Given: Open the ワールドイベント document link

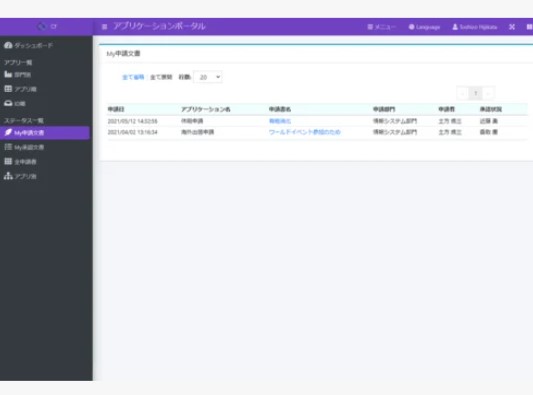Looking at the screenshot, I should (305, 132).
